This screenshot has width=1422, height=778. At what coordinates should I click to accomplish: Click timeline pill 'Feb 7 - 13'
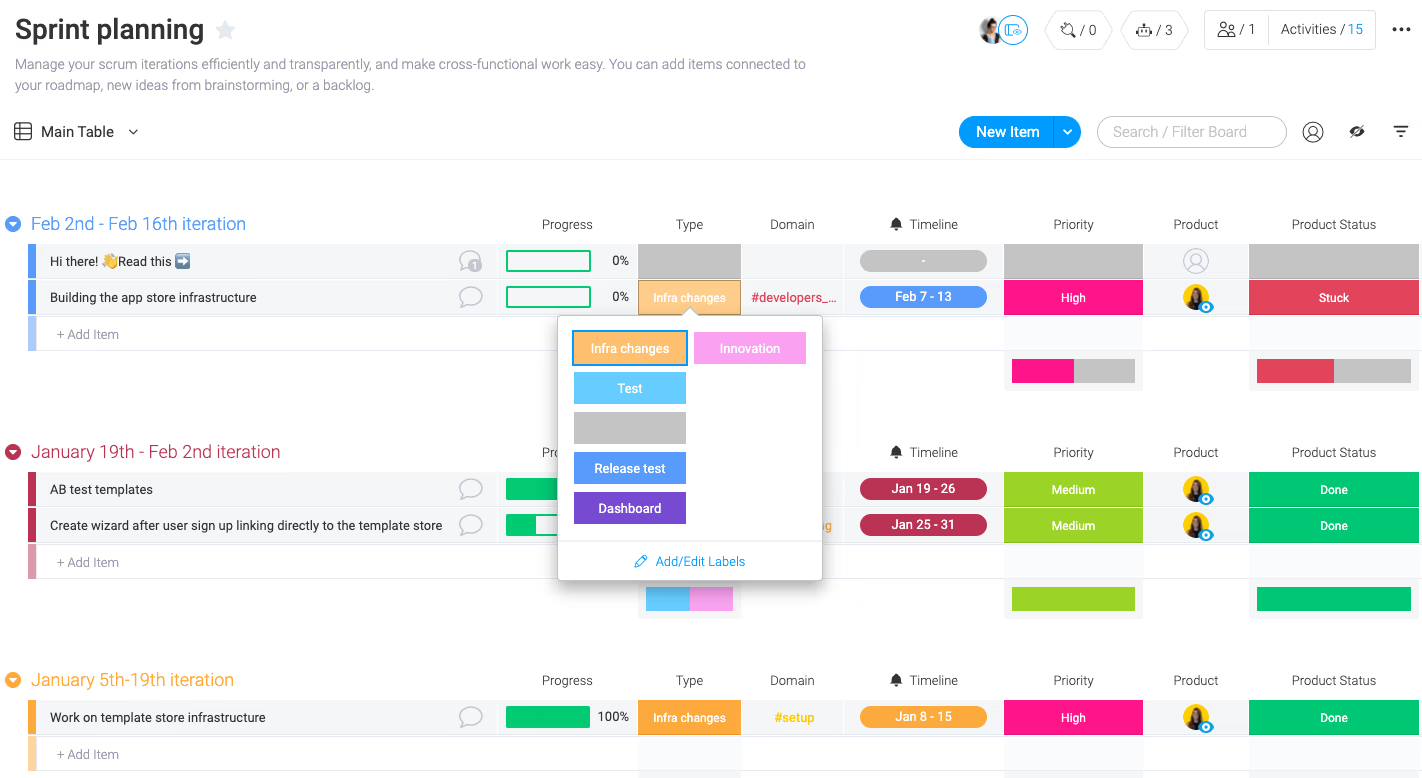923,297
